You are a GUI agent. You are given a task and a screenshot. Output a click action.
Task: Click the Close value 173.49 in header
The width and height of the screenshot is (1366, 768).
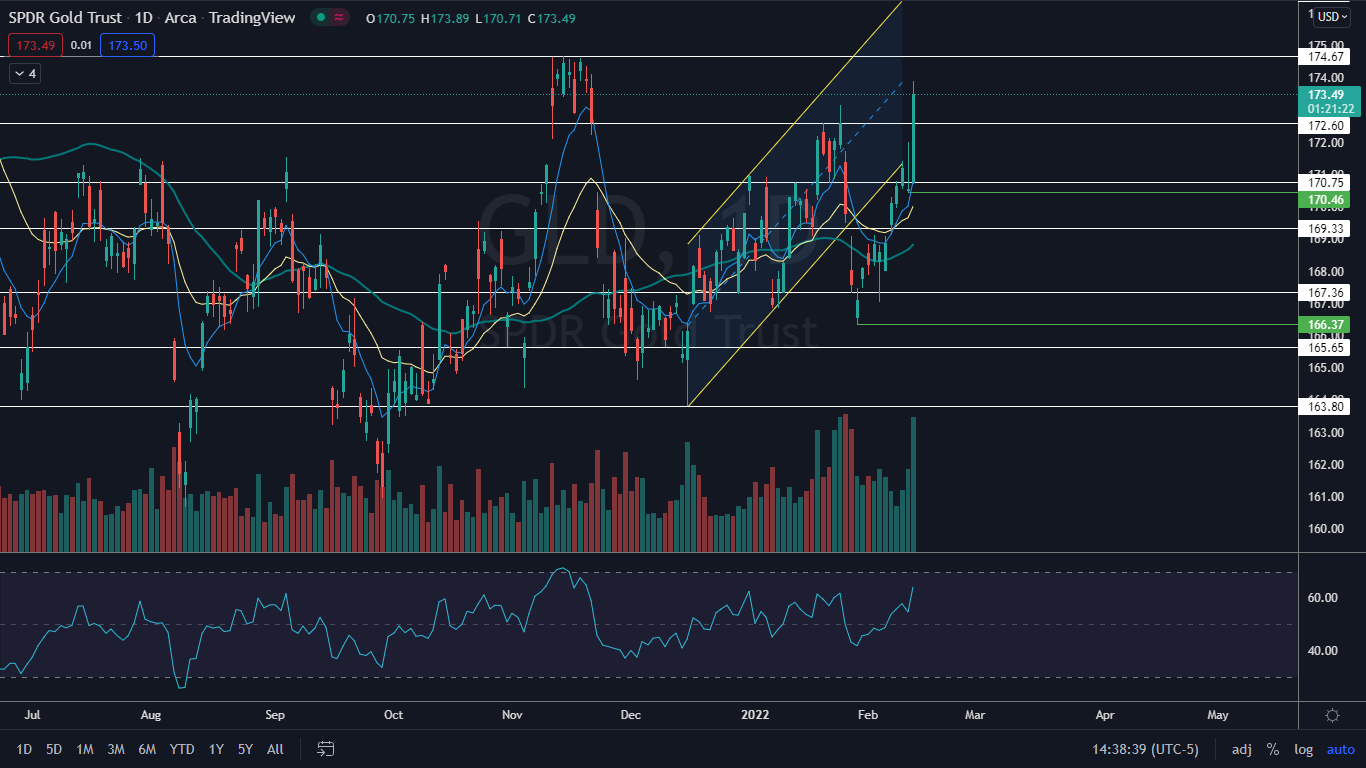coord(557,18)
